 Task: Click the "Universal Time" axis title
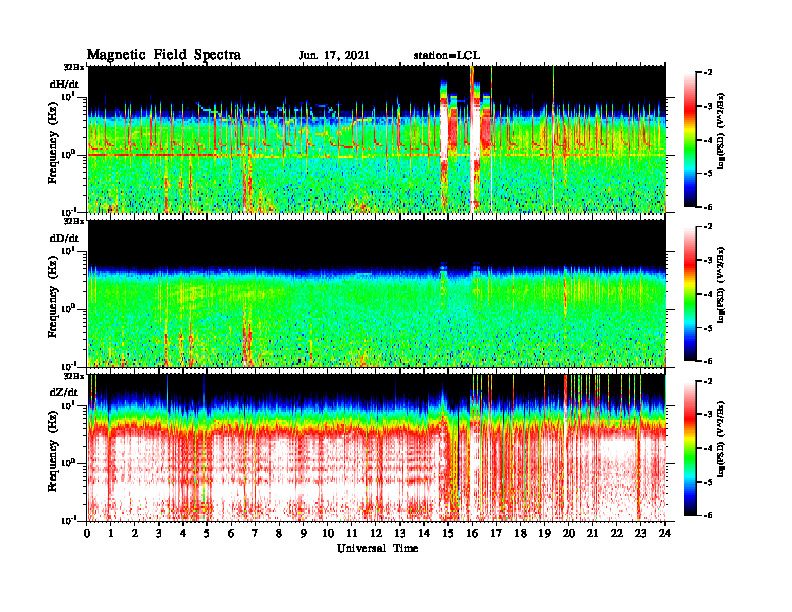click(x=377, y=548)
